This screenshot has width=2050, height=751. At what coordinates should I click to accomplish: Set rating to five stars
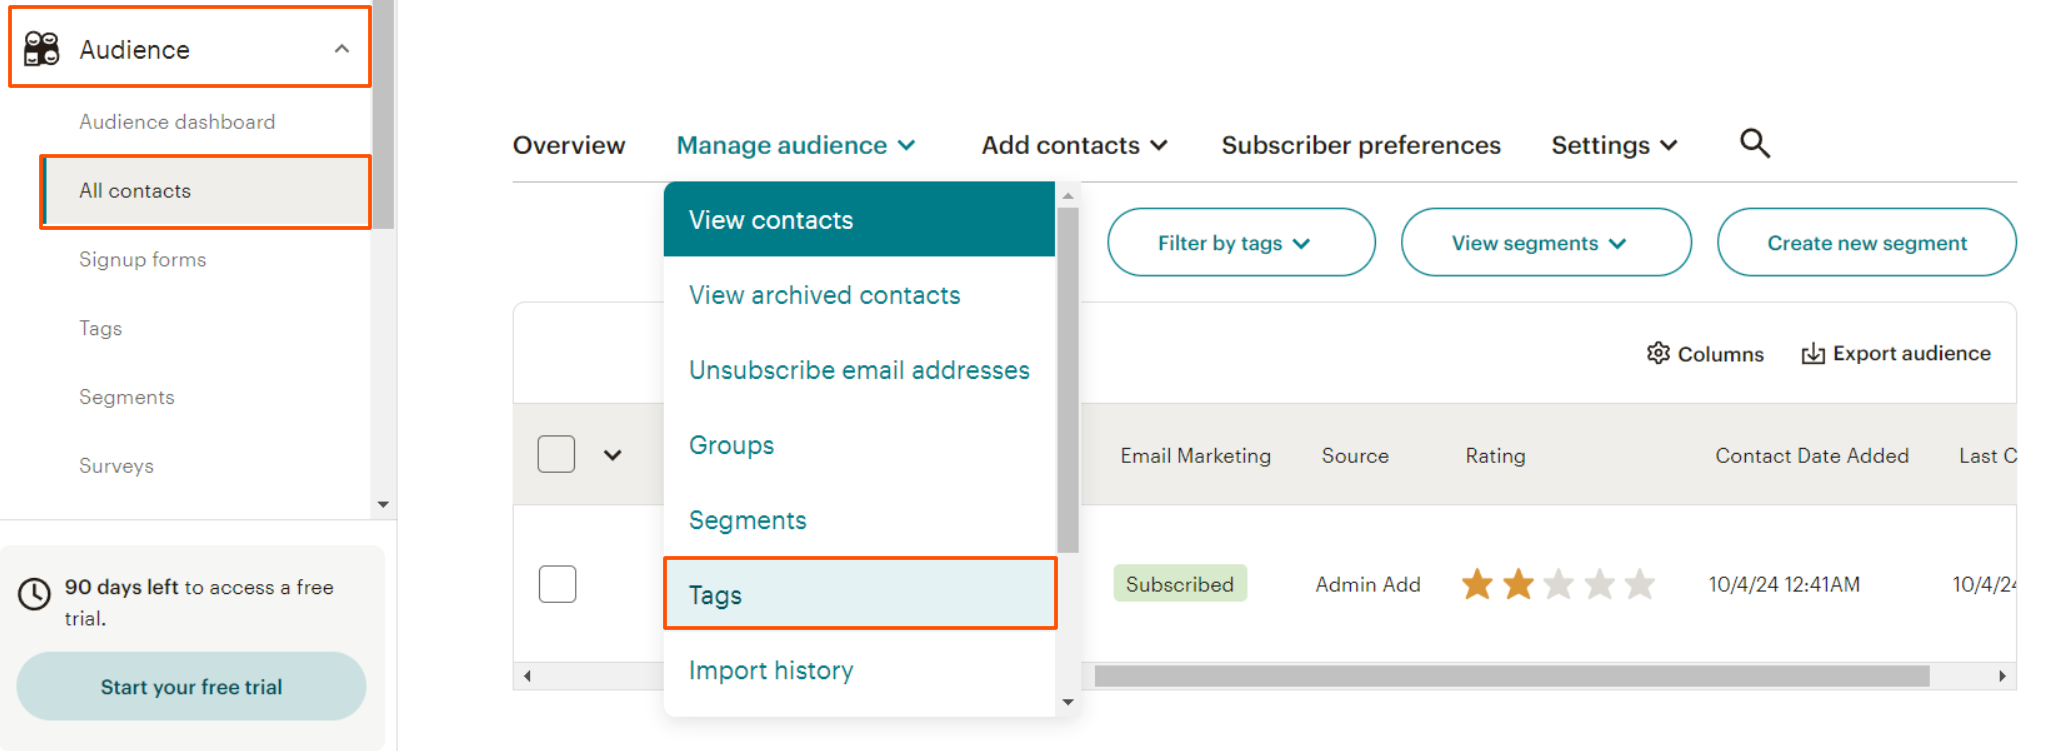point(1640,584)
